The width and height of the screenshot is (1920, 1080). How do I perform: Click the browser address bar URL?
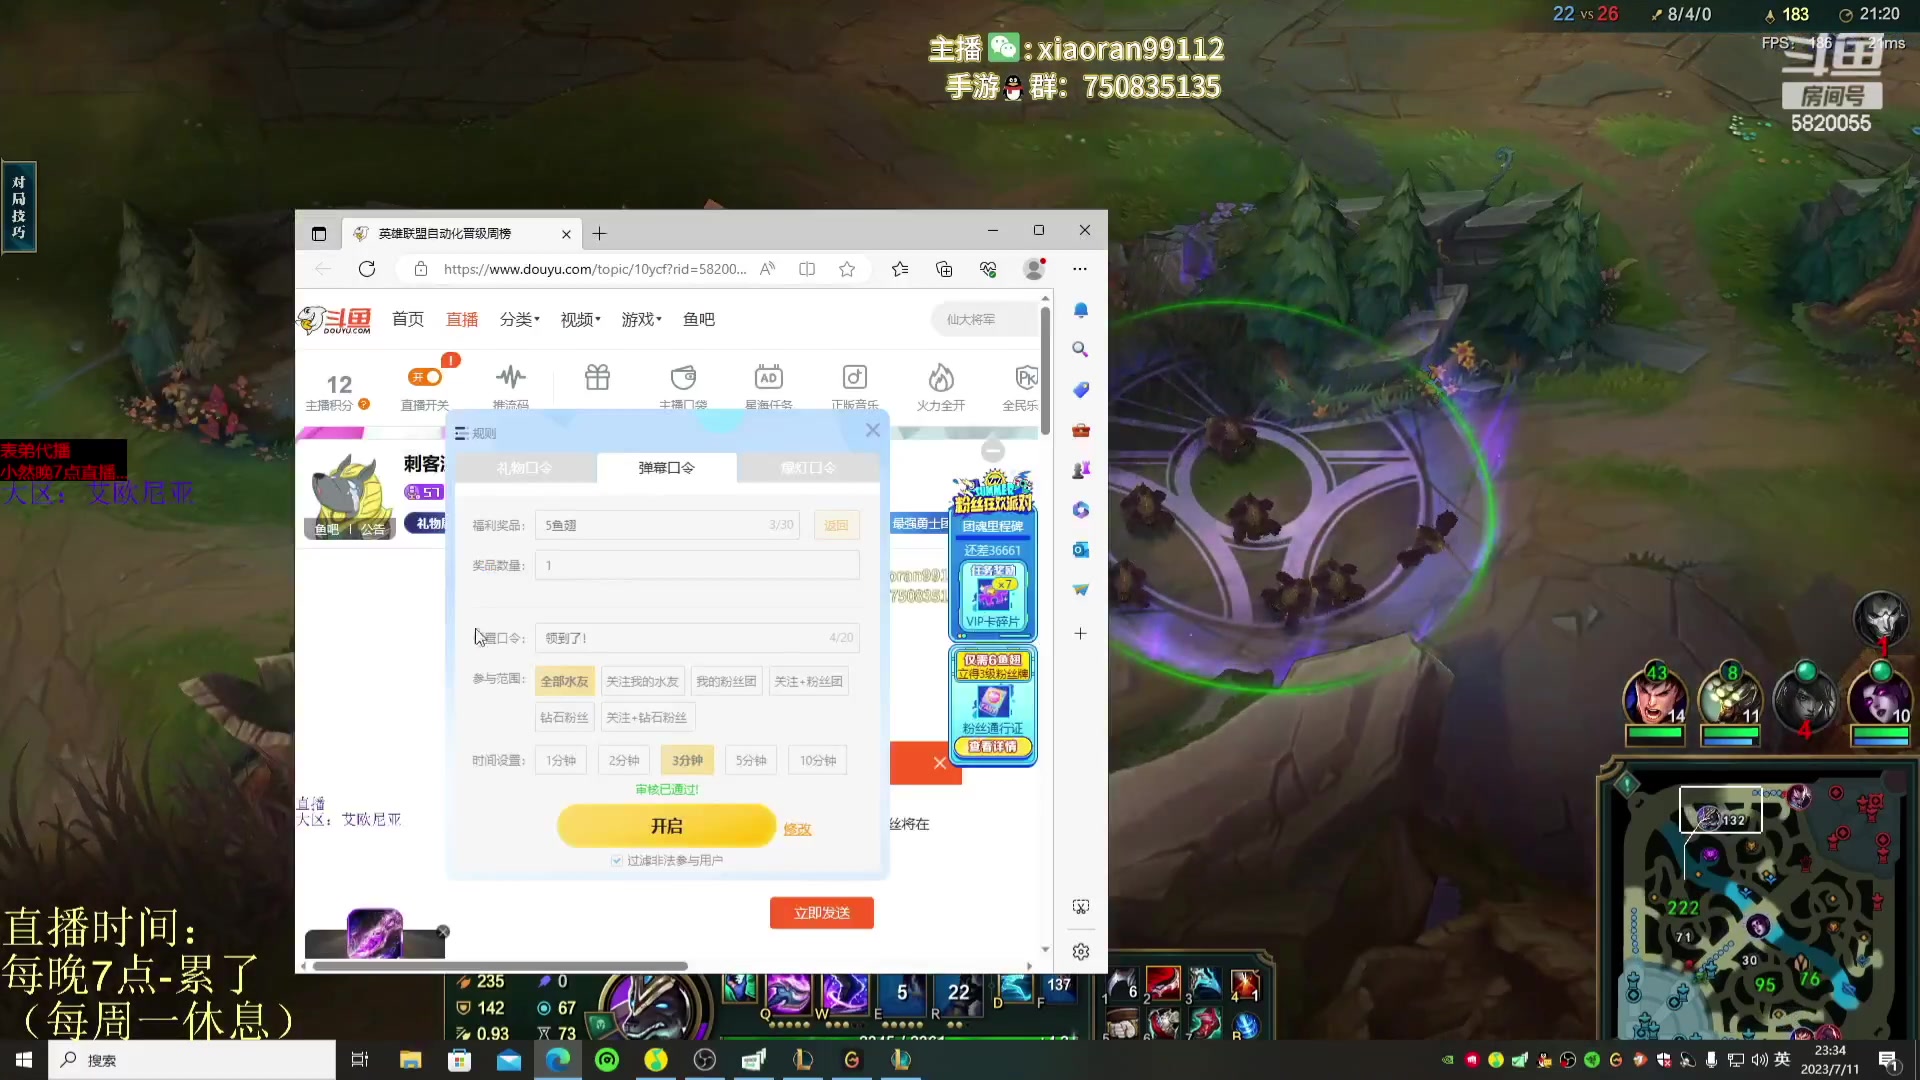[x=595, y=269]
